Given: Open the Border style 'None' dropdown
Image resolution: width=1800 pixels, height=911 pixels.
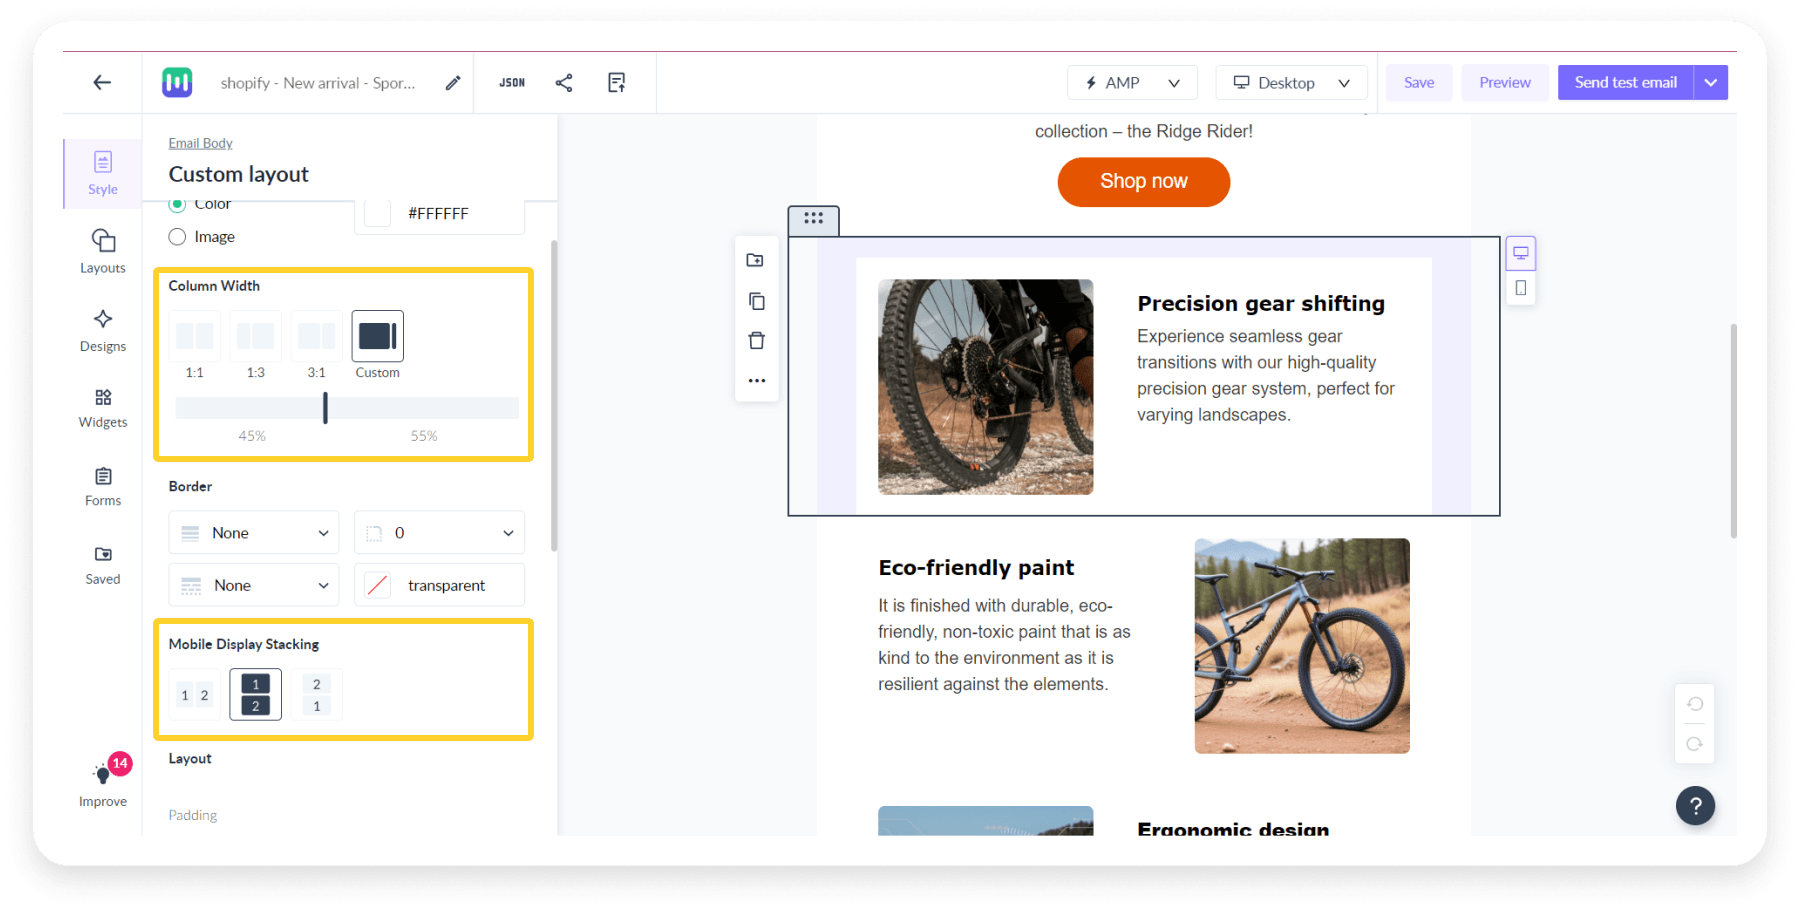Looking at the screenshot, I should (253, 532).
